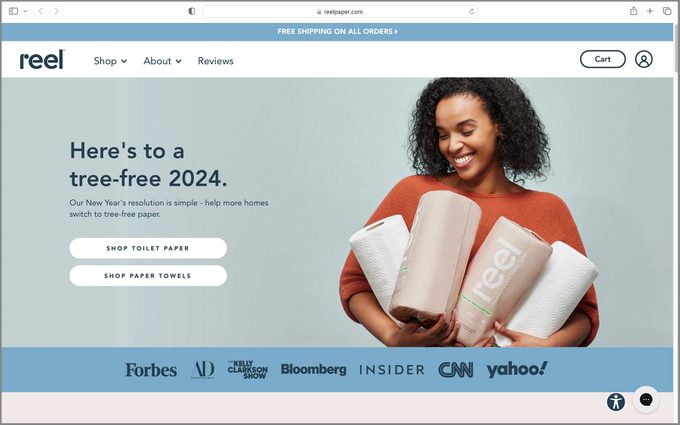The height and width of the screenshot is (425, 680).
Task: Expand the About dropdown menu
Action: [162, 61]
